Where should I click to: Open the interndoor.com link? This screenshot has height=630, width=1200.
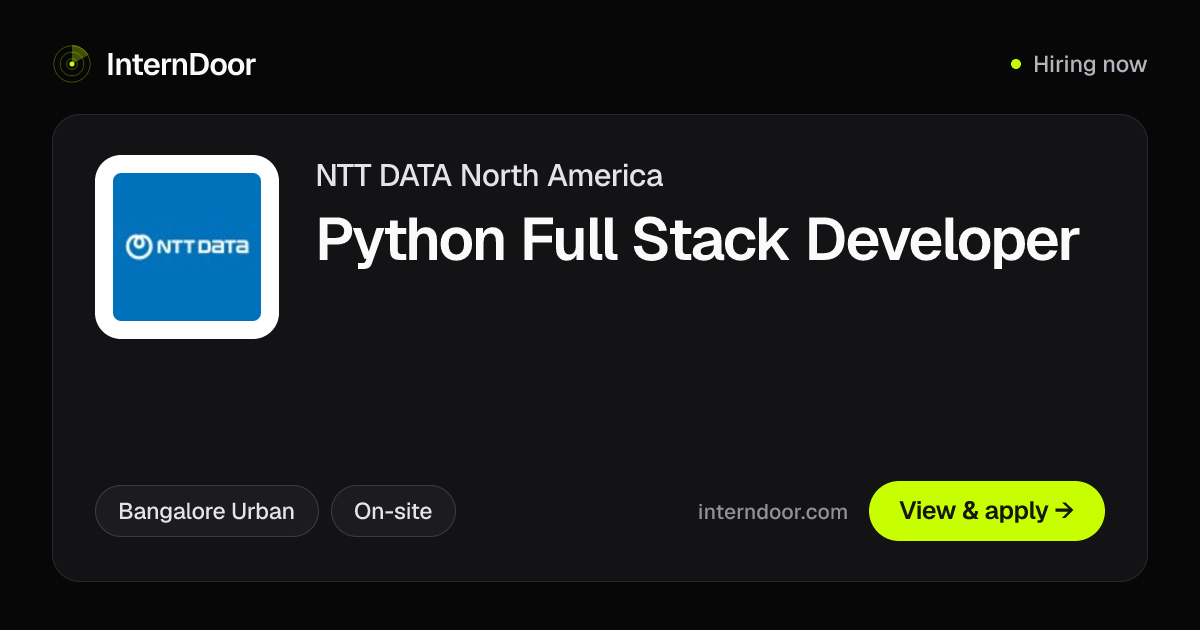[x=773, y=512]
